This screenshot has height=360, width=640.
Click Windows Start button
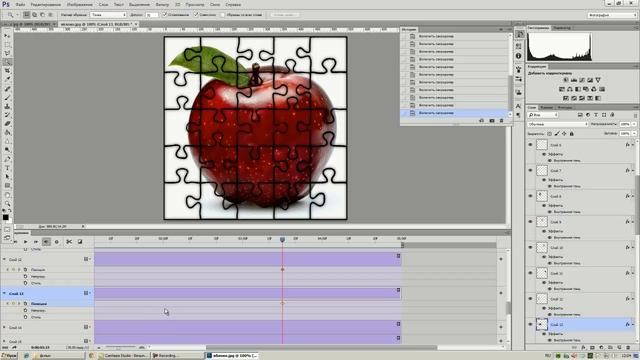(9, 356)
